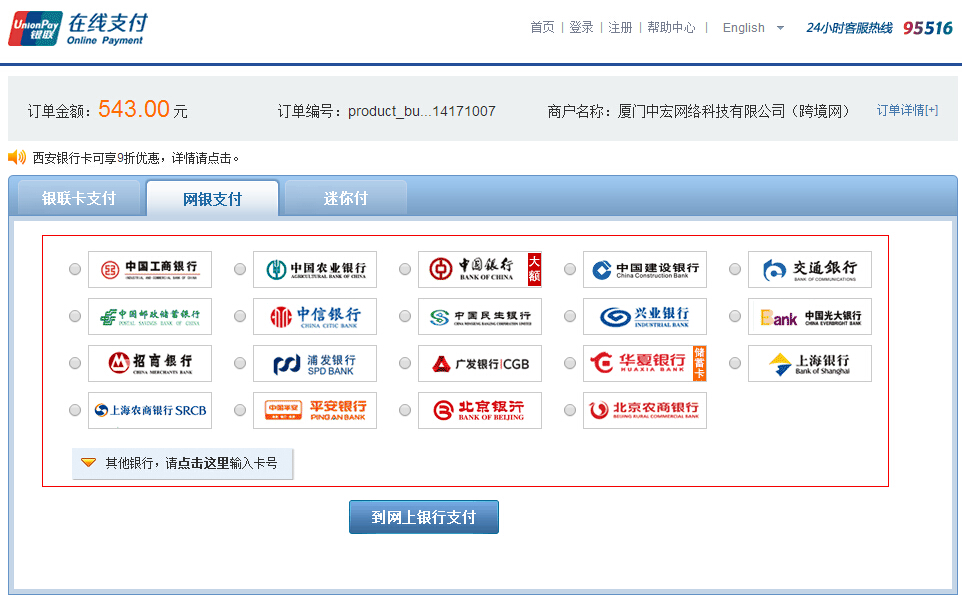
Task: Select the radio button for 浦发银行 SPD Bank
Action: click(240, 363)
